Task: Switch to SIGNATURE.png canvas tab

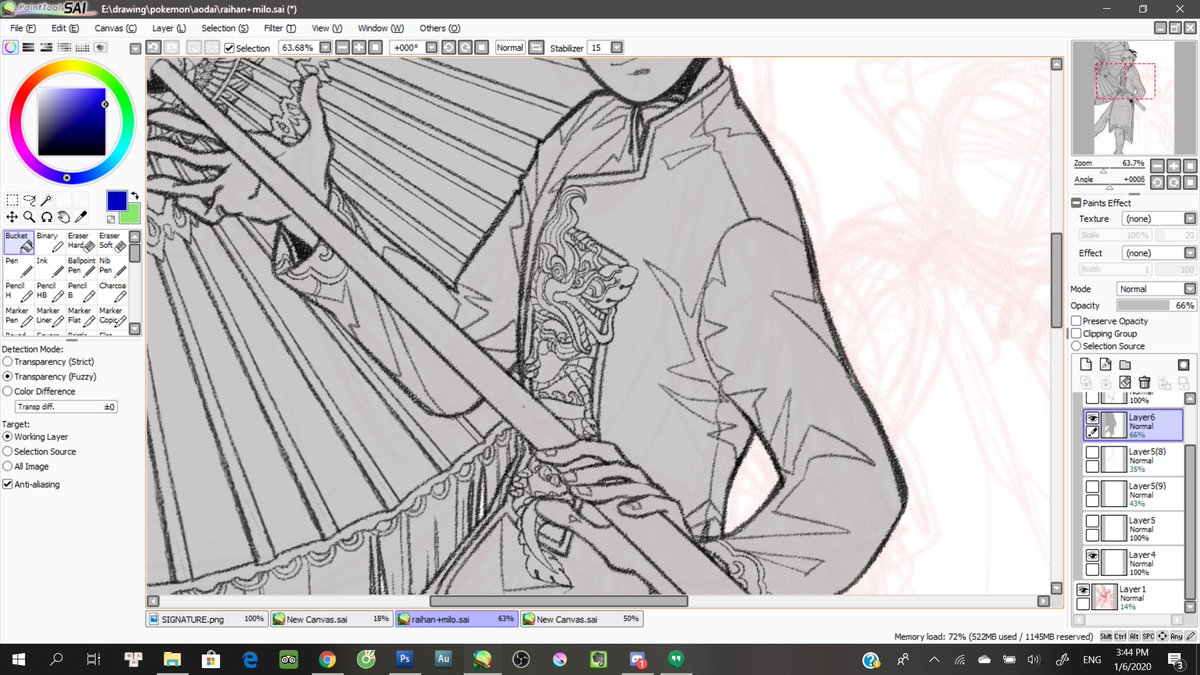Action: (207, 619)
